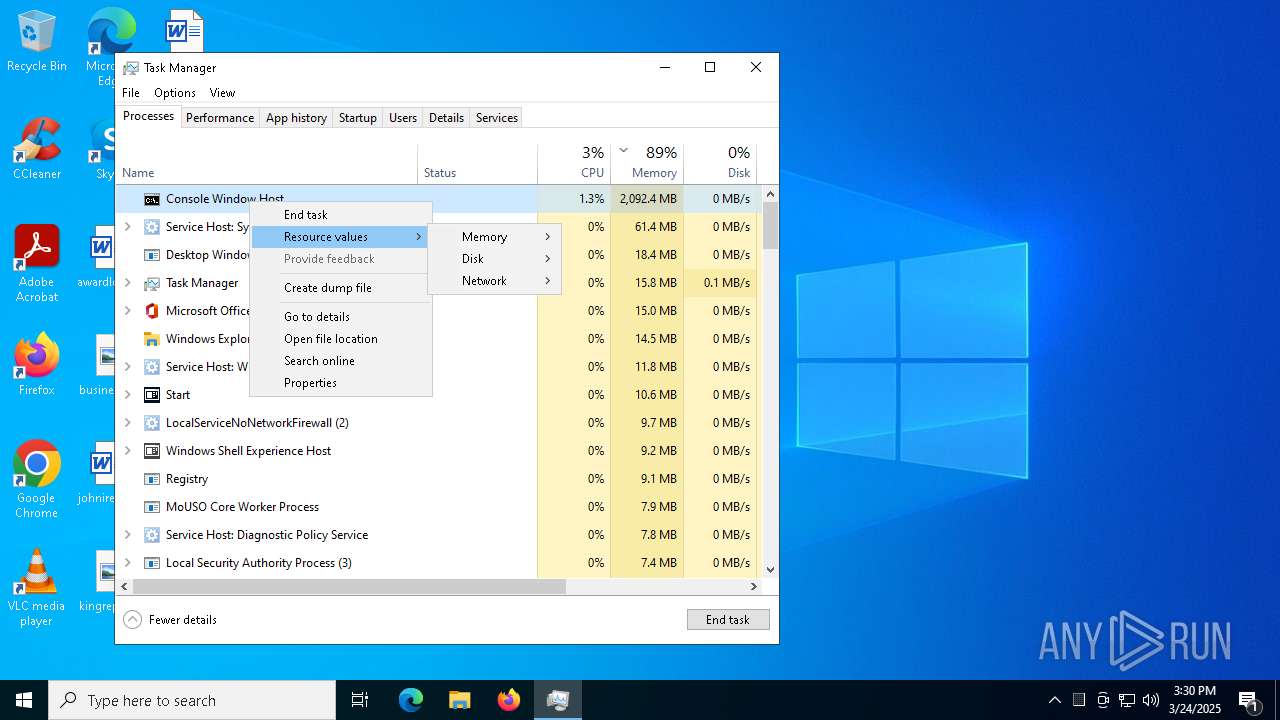Switch to the Users tab
The width and height of the screenshot is (1280, 720).
[x=403, y=118]
